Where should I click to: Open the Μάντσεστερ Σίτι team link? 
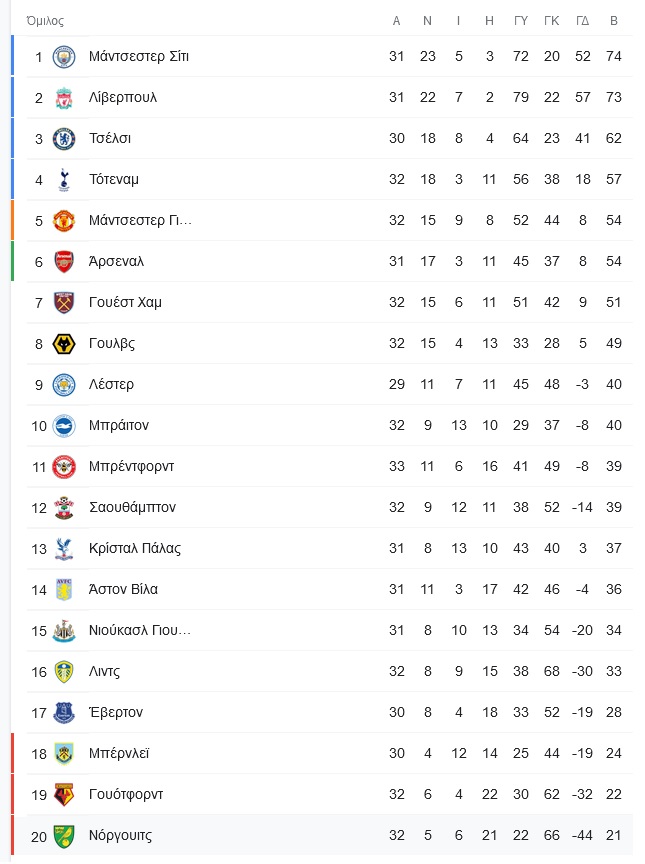click(x=139, y=56)
